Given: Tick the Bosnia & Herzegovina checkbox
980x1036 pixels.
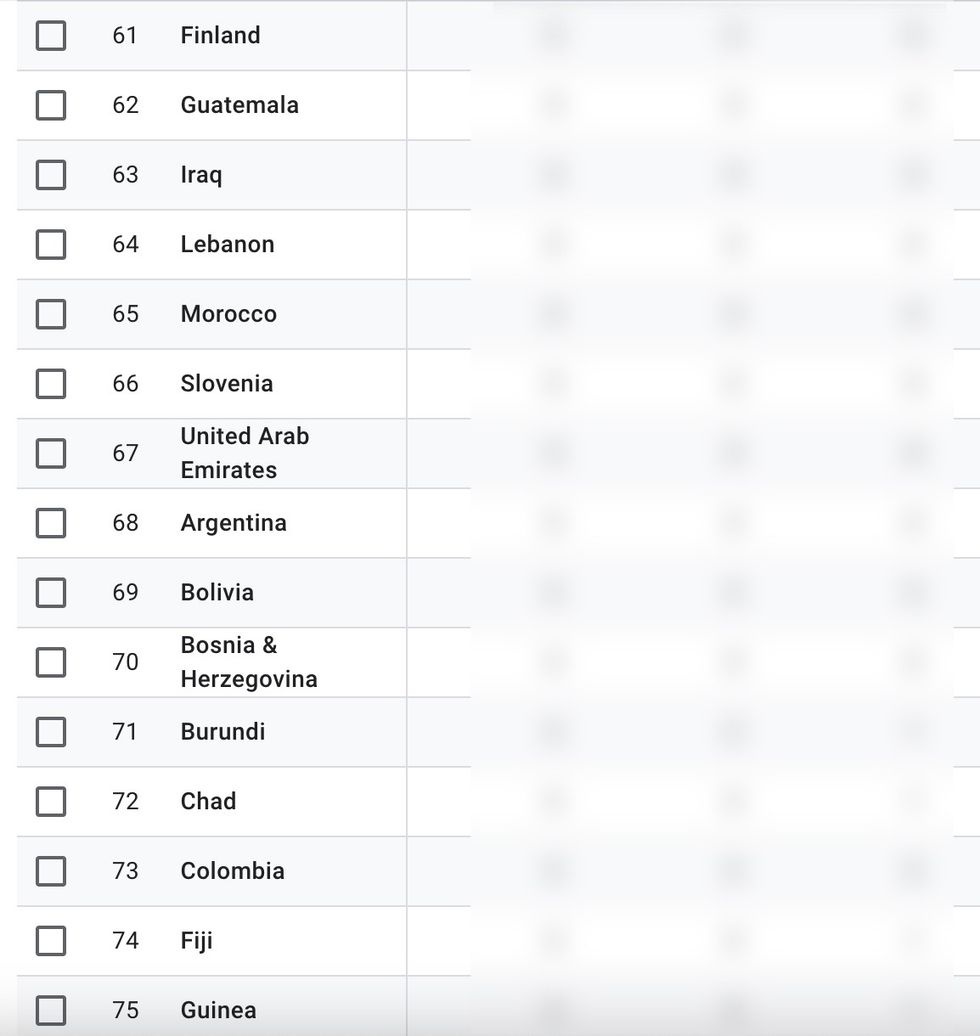Looking at the screenshot, I should (x=51, y=662).
